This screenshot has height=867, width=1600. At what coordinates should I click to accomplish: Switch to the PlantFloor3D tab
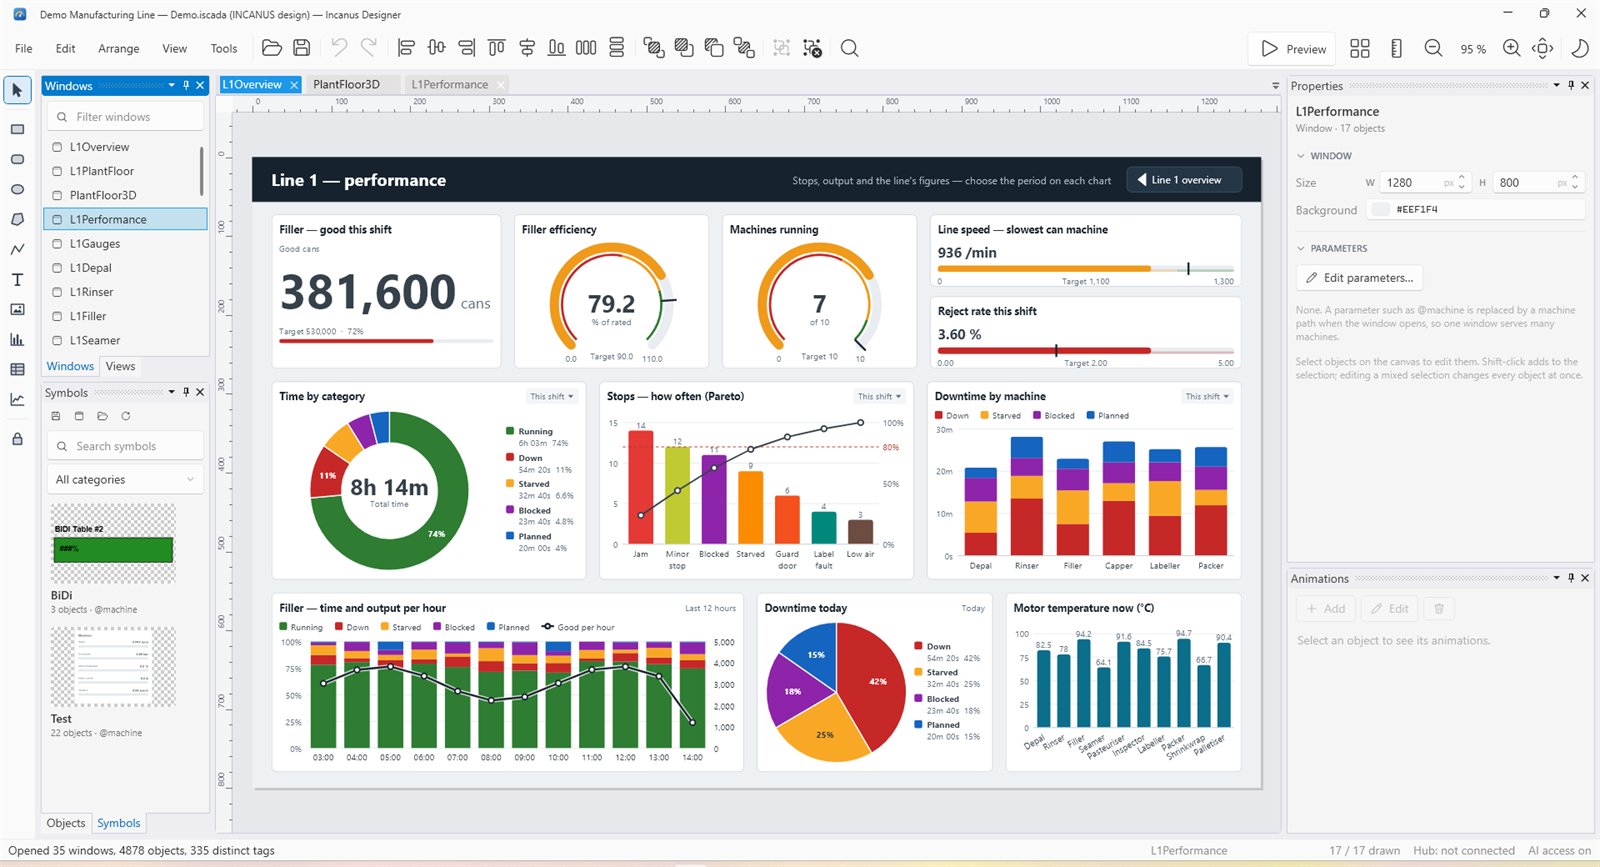coord(346,85)
